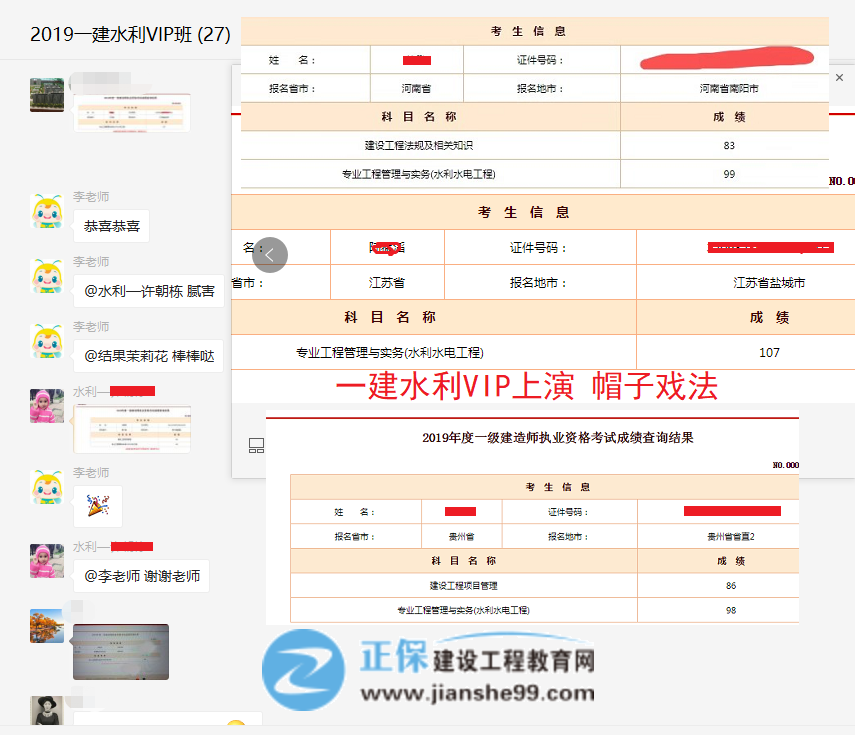The width and height of the screenshot is (855, 735).
Task: Click the @结果茉莉花 棒棒哒 message
Action: [x=148, y=356]
